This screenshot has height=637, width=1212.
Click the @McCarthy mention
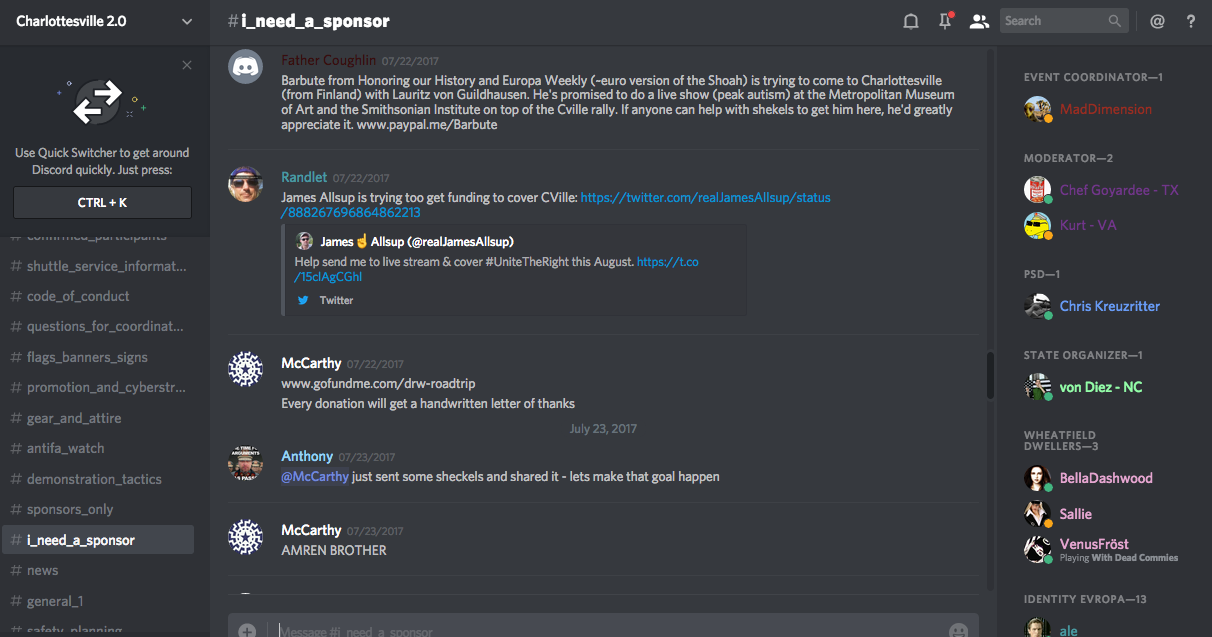coord(315,477)
